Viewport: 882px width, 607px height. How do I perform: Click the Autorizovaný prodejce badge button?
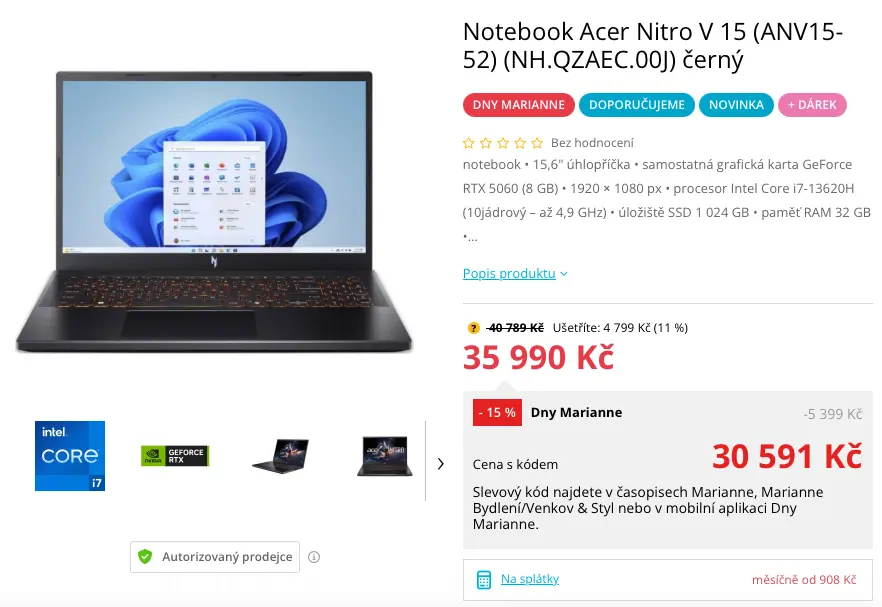pyautogui.click(x=215, y=557)
